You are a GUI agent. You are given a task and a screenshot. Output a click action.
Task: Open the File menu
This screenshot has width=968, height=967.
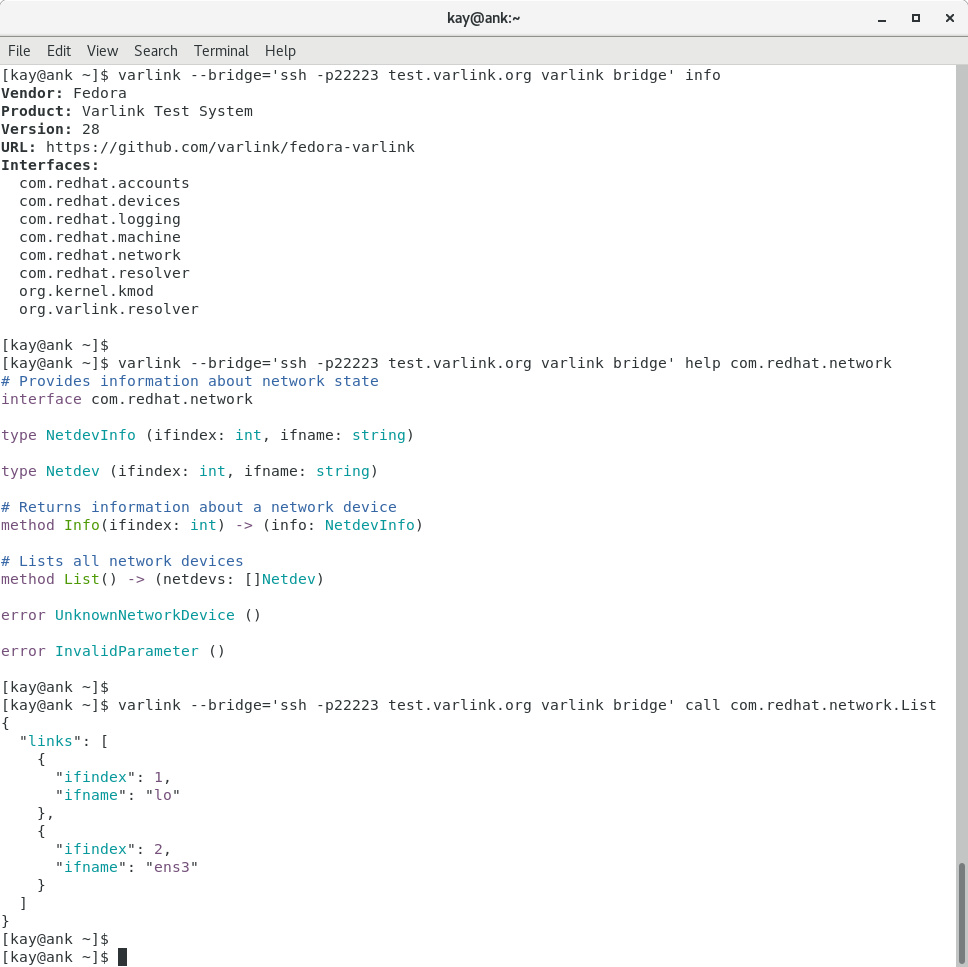[19, 51]
